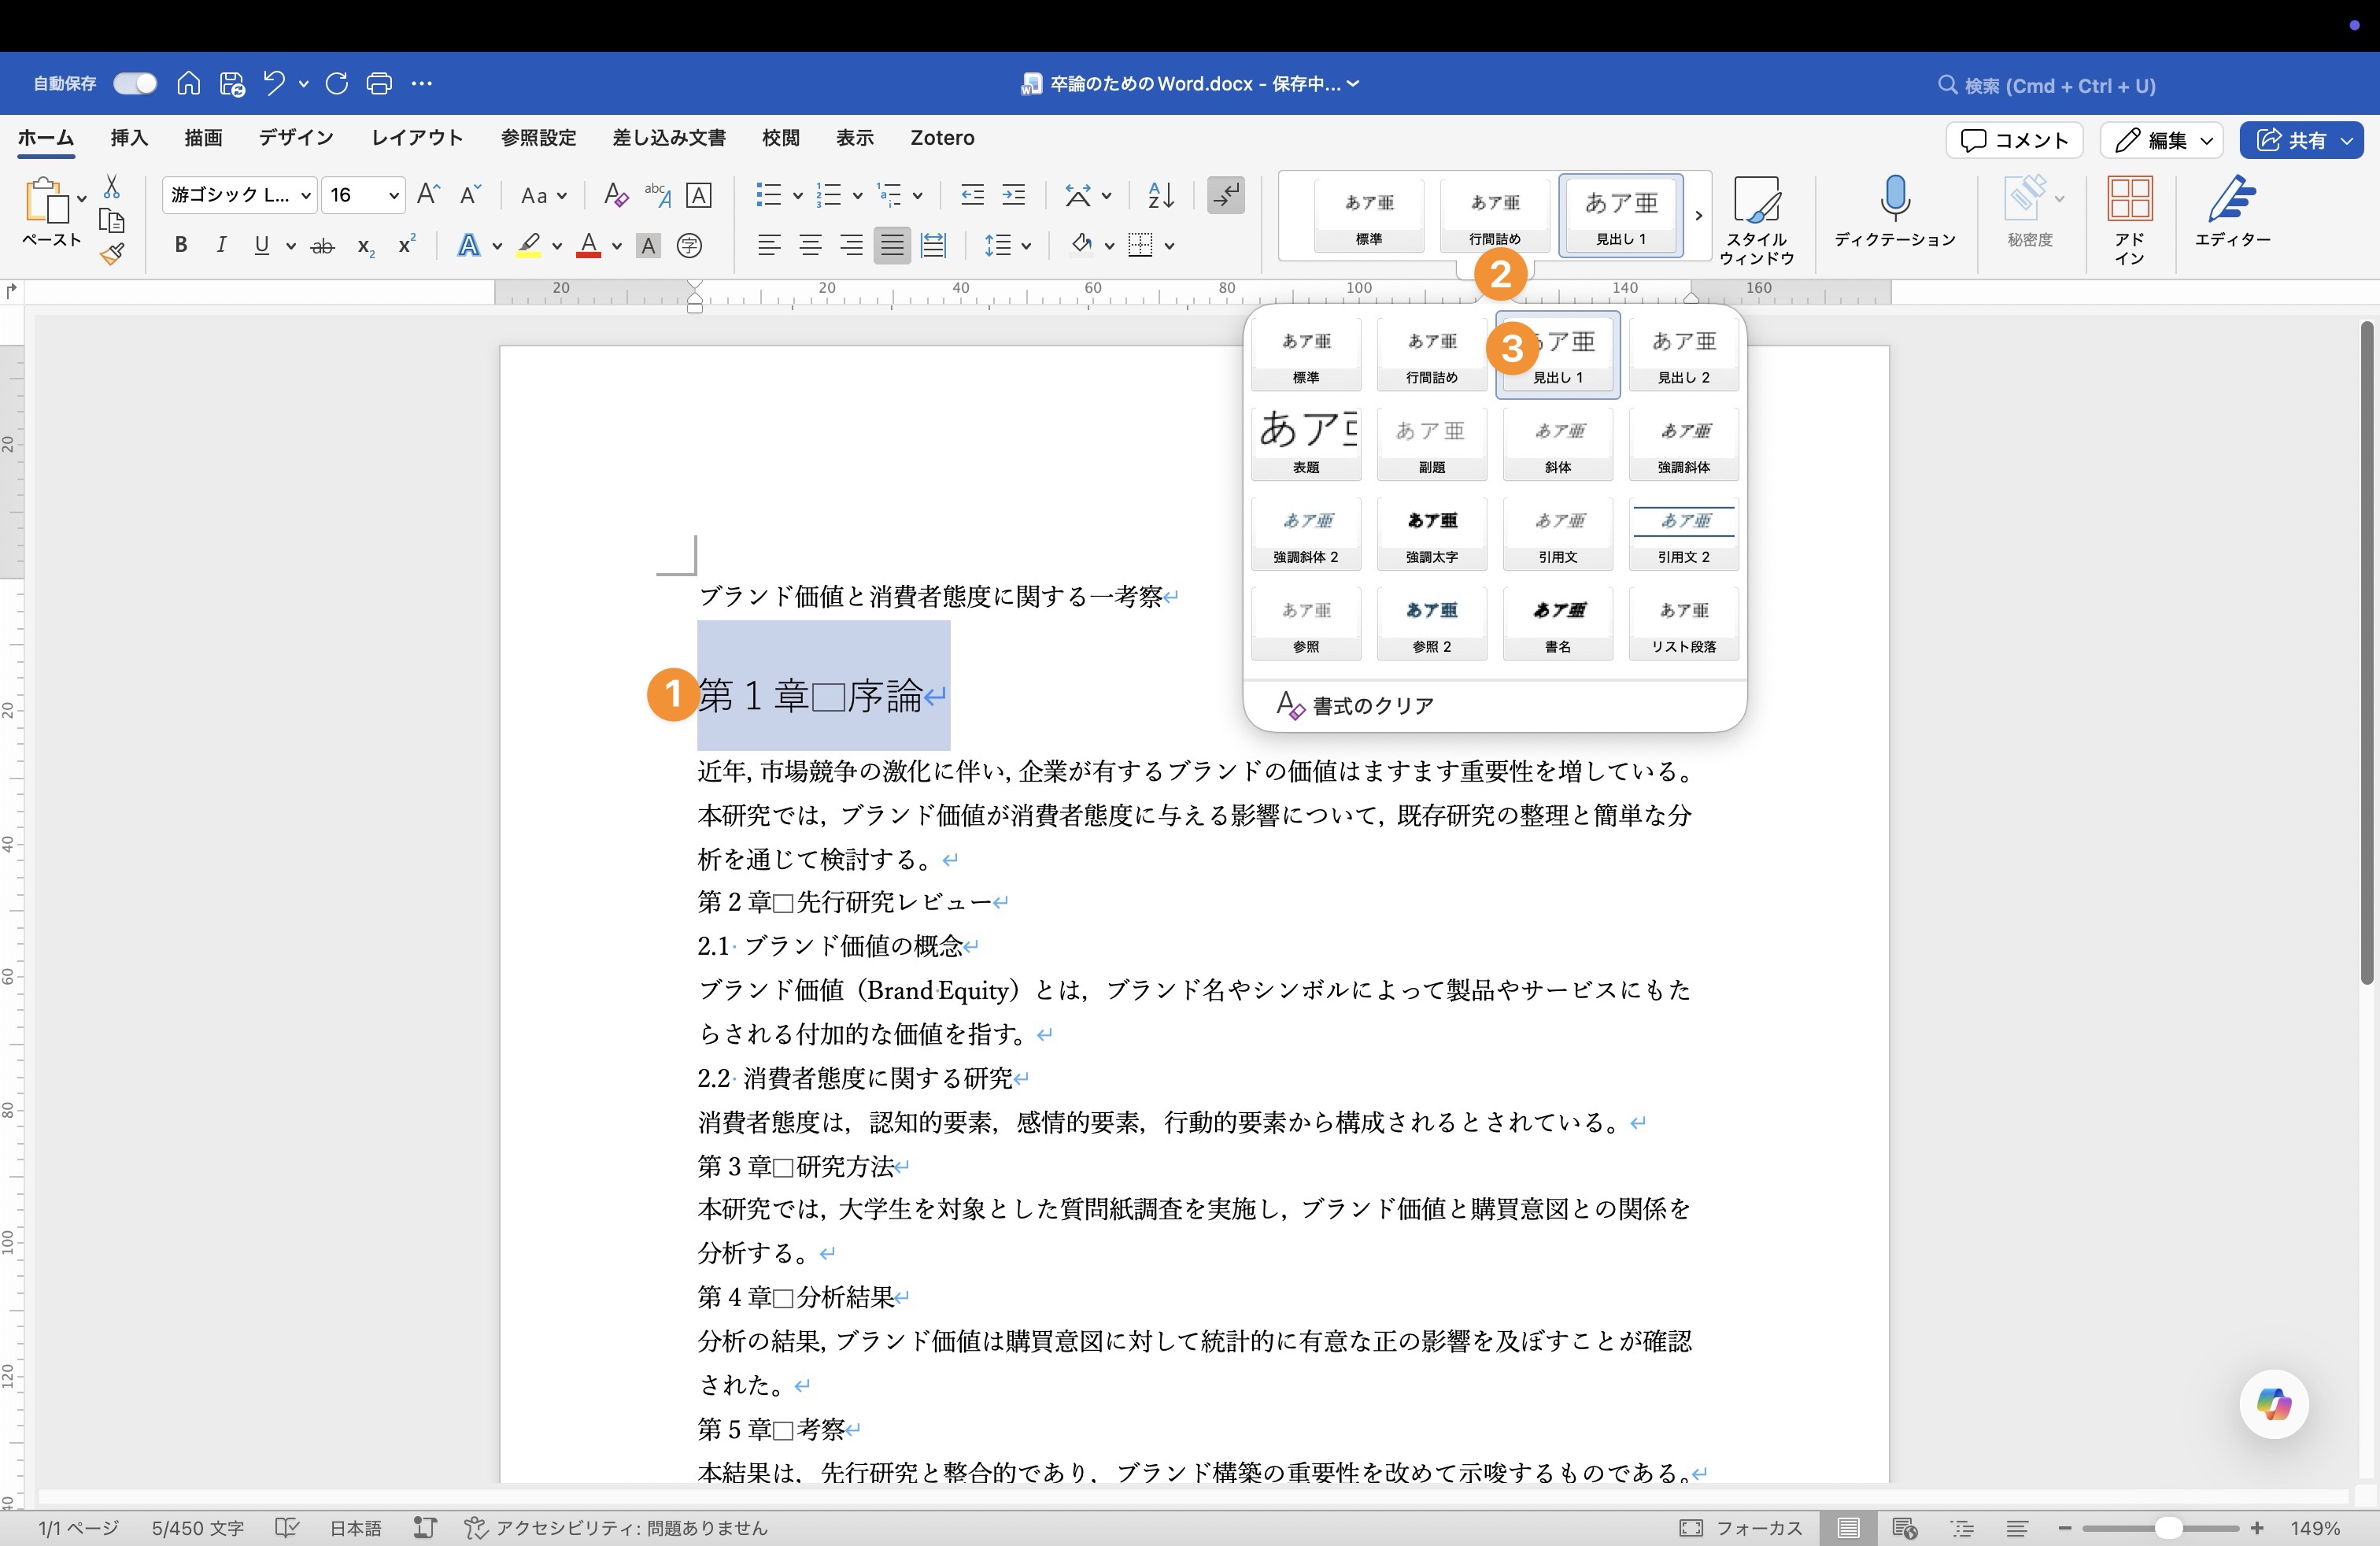Run spell check from the status bar

[x=287, y=1528]
